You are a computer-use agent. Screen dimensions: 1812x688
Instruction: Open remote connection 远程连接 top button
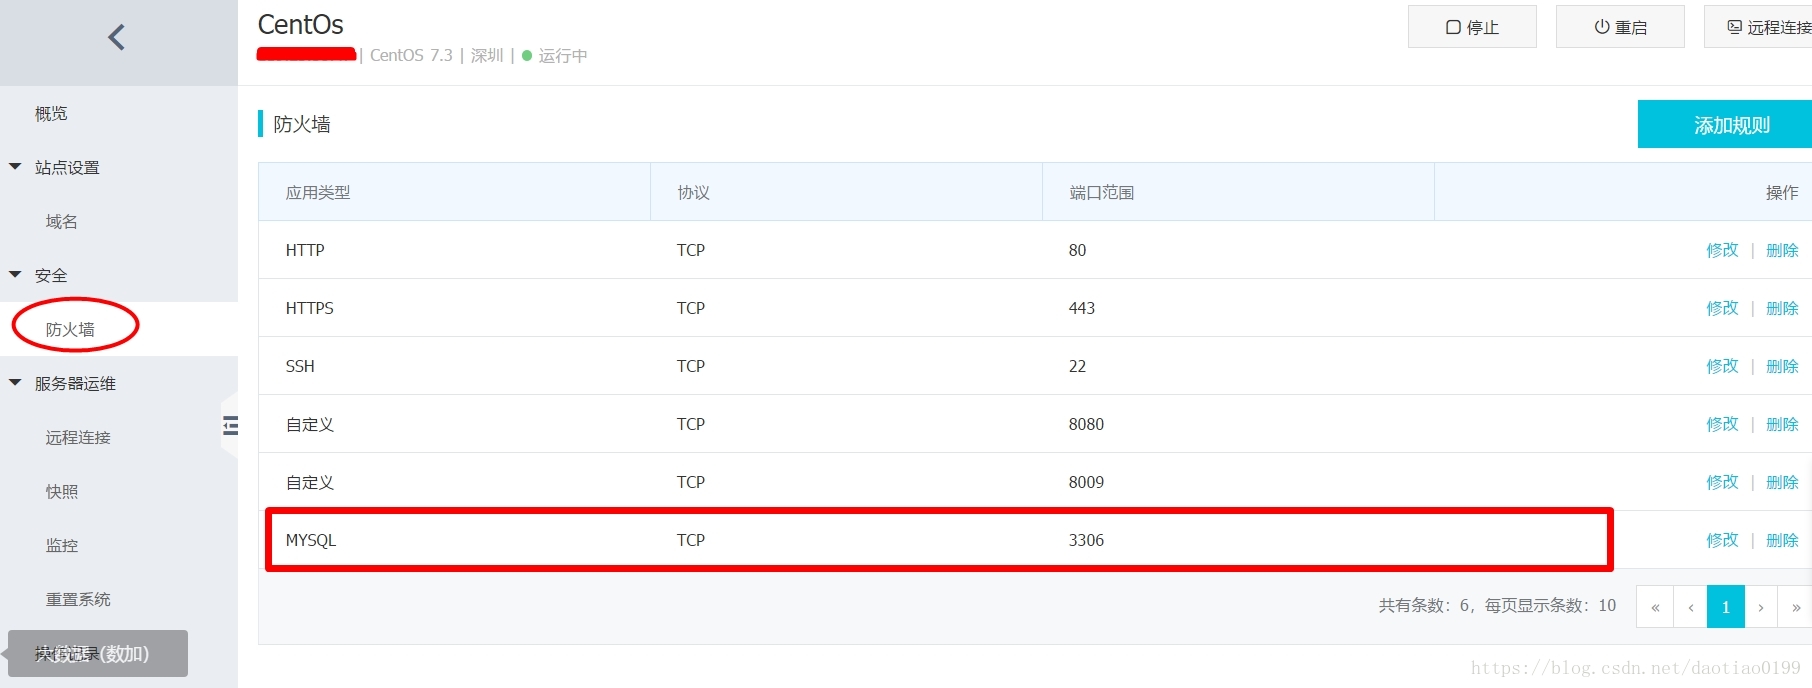(1760, 27)
